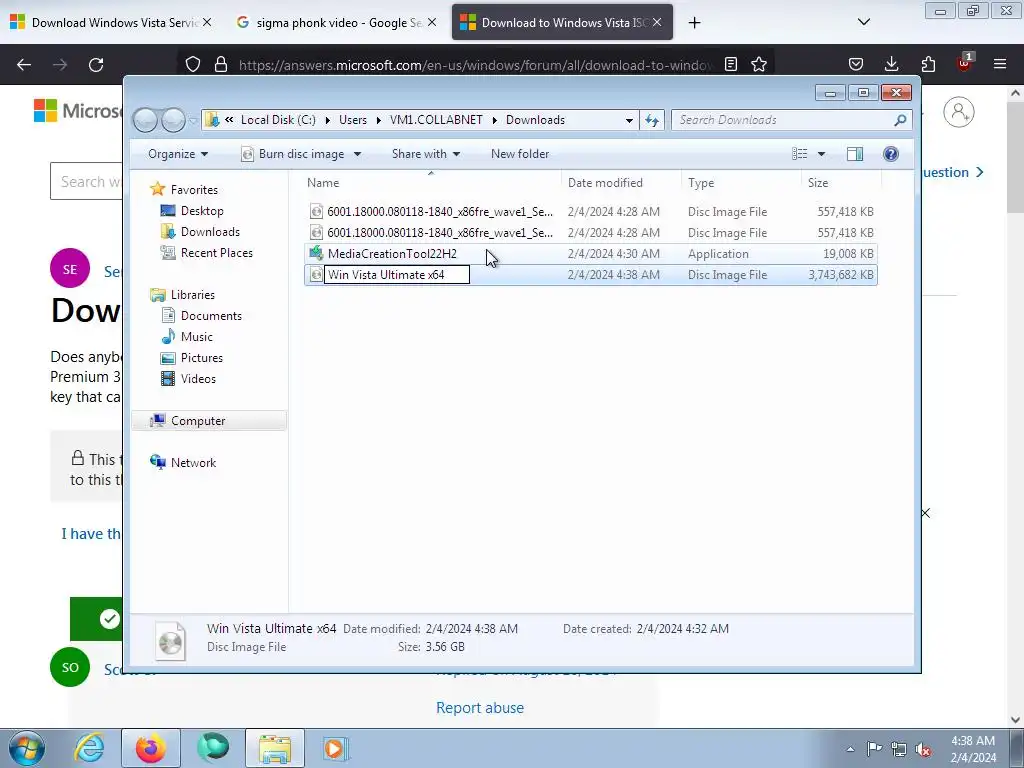
Task: Open the Pocket save icon
Action: (856, 64)
